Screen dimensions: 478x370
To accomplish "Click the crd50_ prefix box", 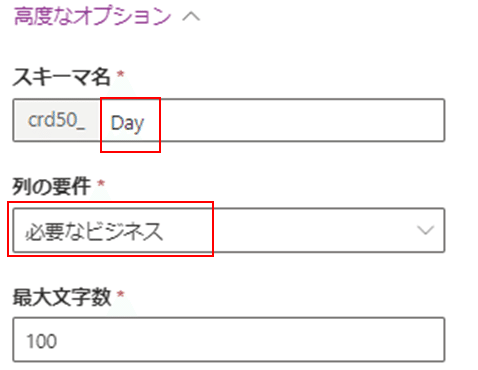I will (x=57, y=120).
